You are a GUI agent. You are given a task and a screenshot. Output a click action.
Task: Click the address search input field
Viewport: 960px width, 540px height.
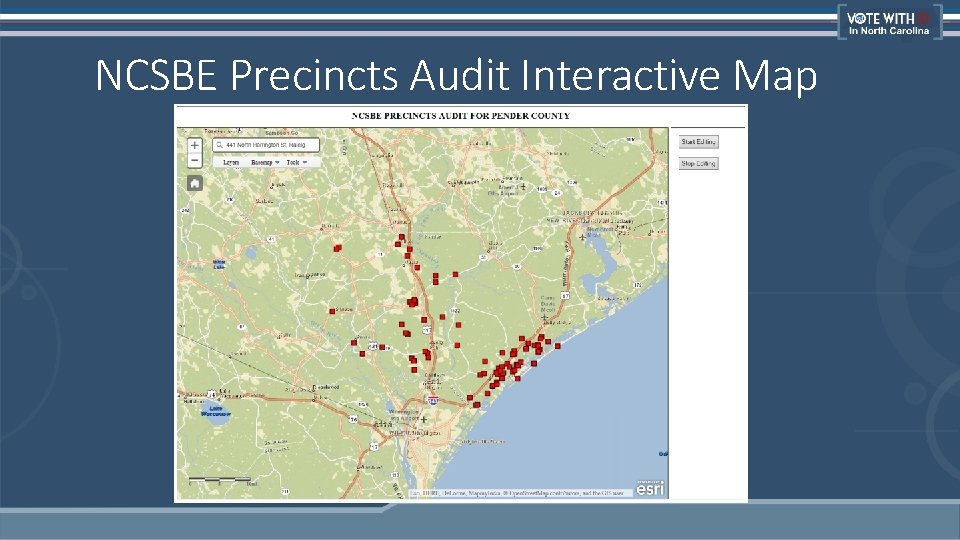pos(266,145)
